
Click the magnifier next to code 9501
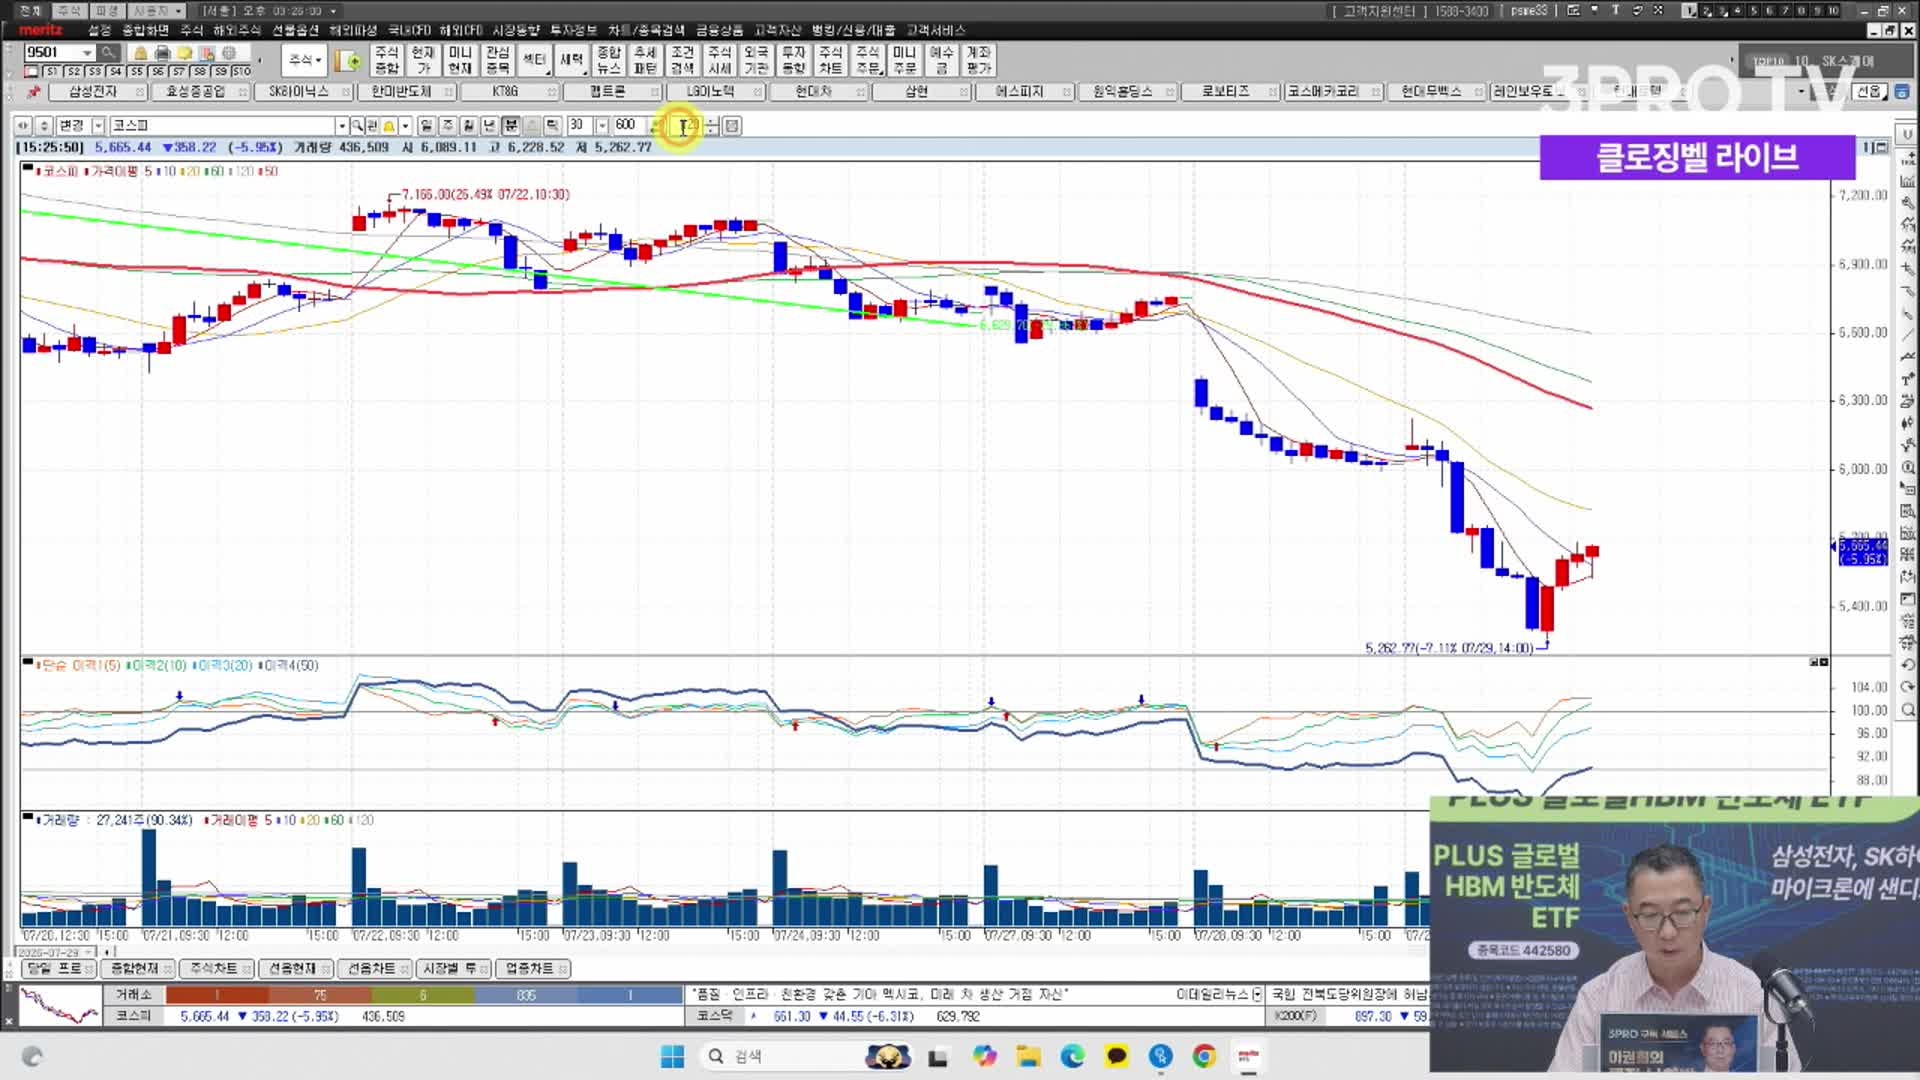tap(108, 53)
